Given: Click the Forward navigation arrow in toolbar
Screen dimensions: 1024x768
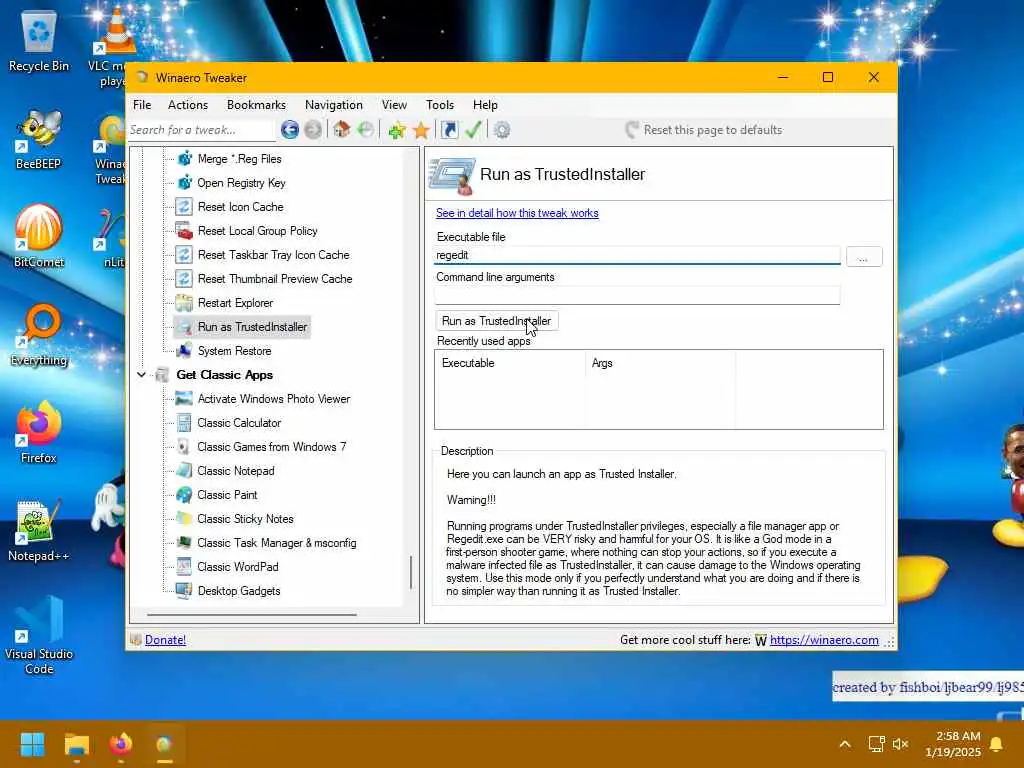Looking at the screenshot, I should point(313,130).
